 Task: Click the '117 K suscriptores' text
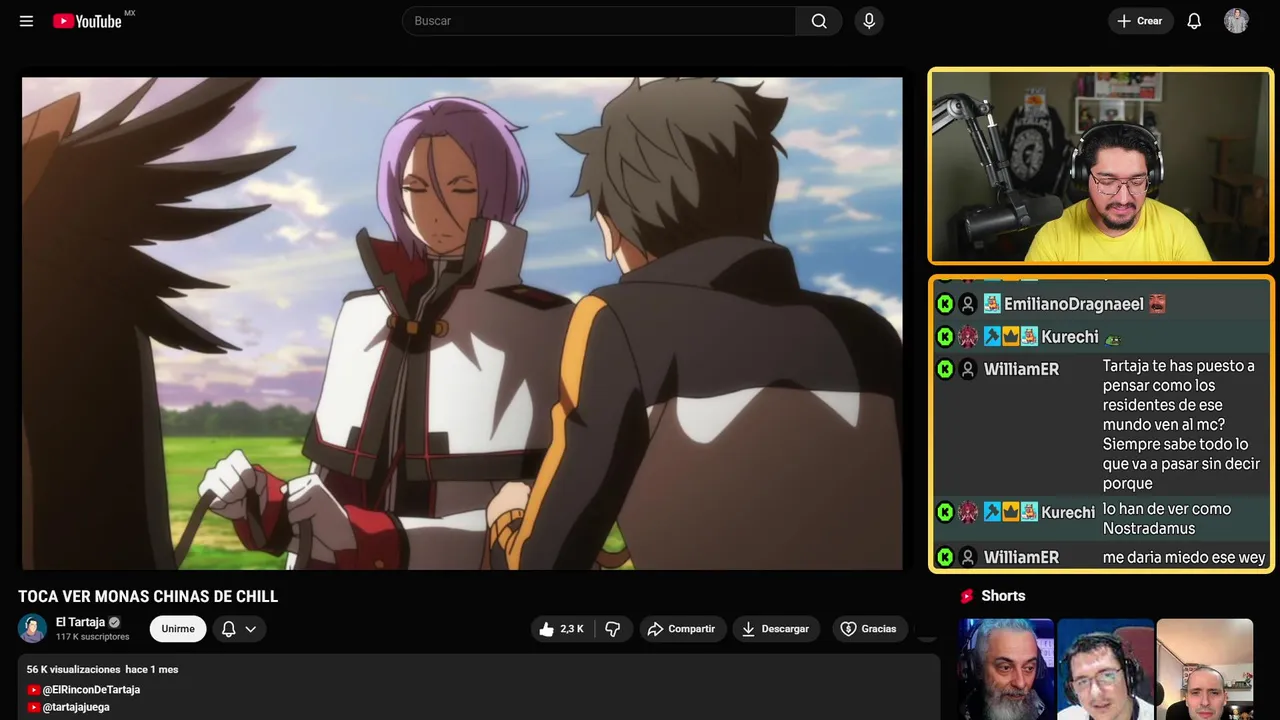point(93,637)
